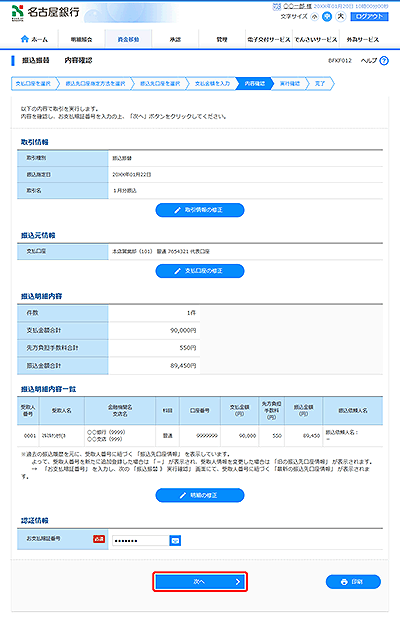Click the 明細の修正 button

tap(200, 495)
